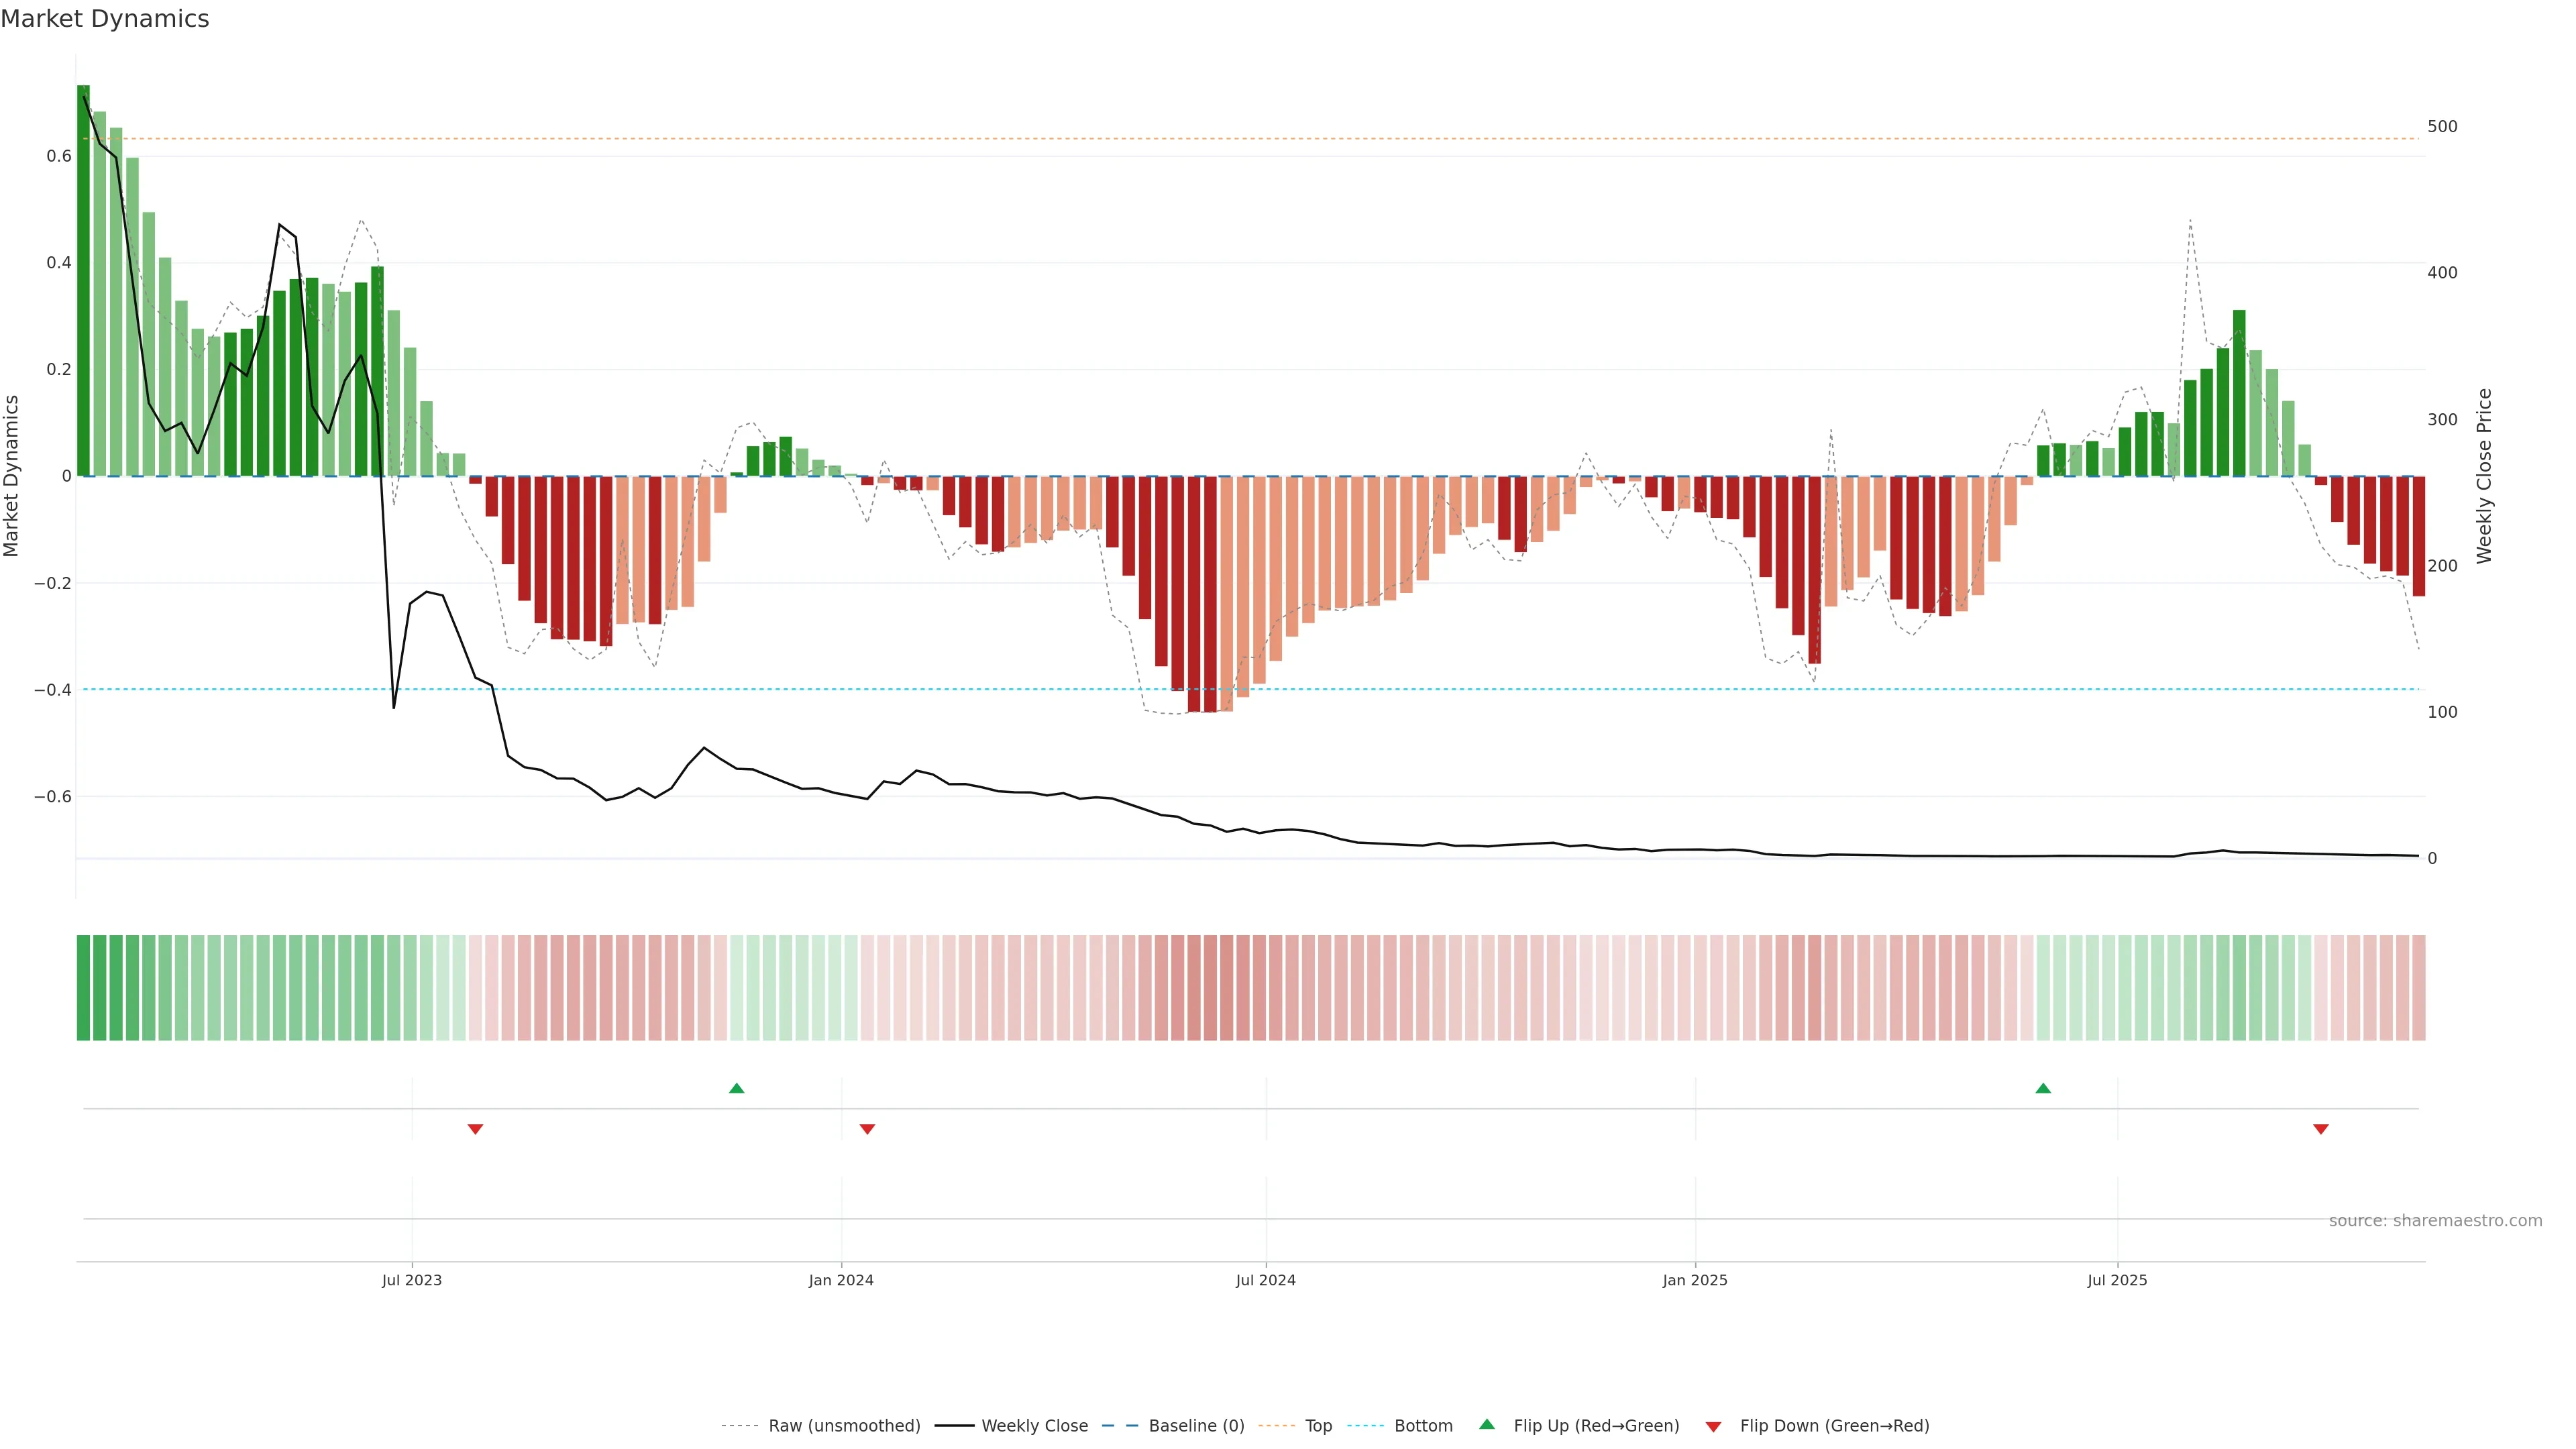Click the Market Dynamics chart title

coord(105,19)
